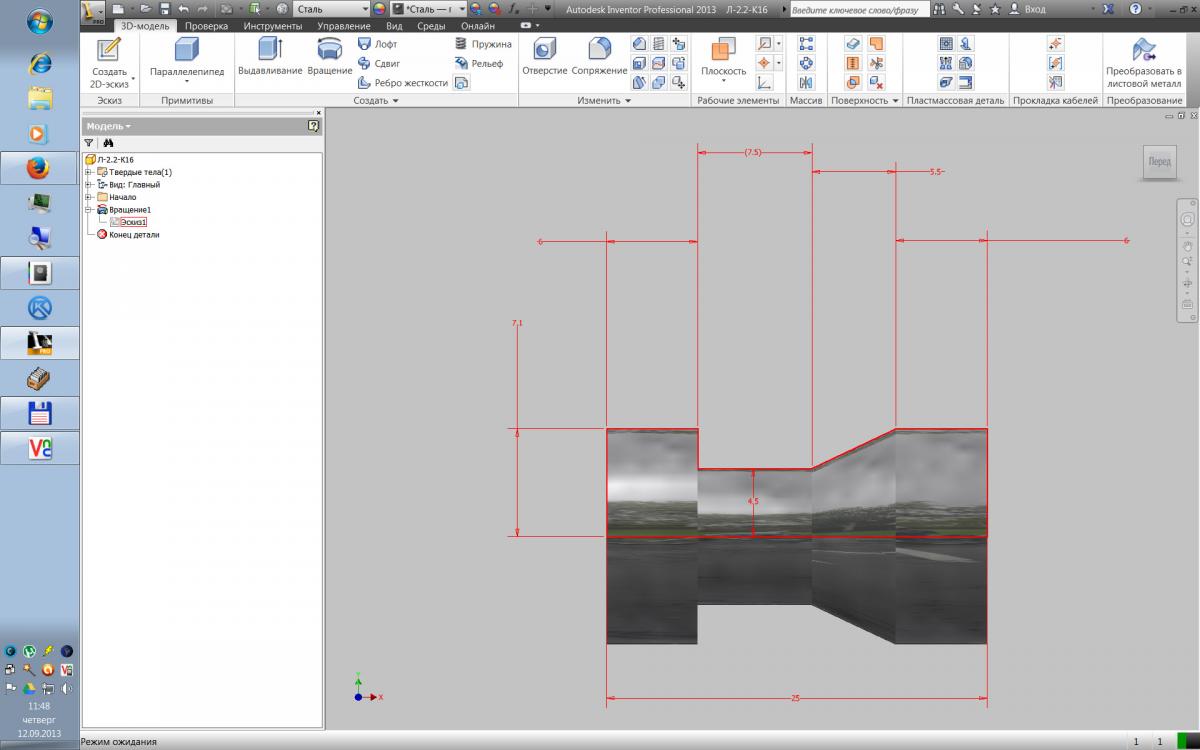Viewport: 1200px width, 750px height.
Task: Click Преобразовать в листовой металл icon
Action: 1143,62
